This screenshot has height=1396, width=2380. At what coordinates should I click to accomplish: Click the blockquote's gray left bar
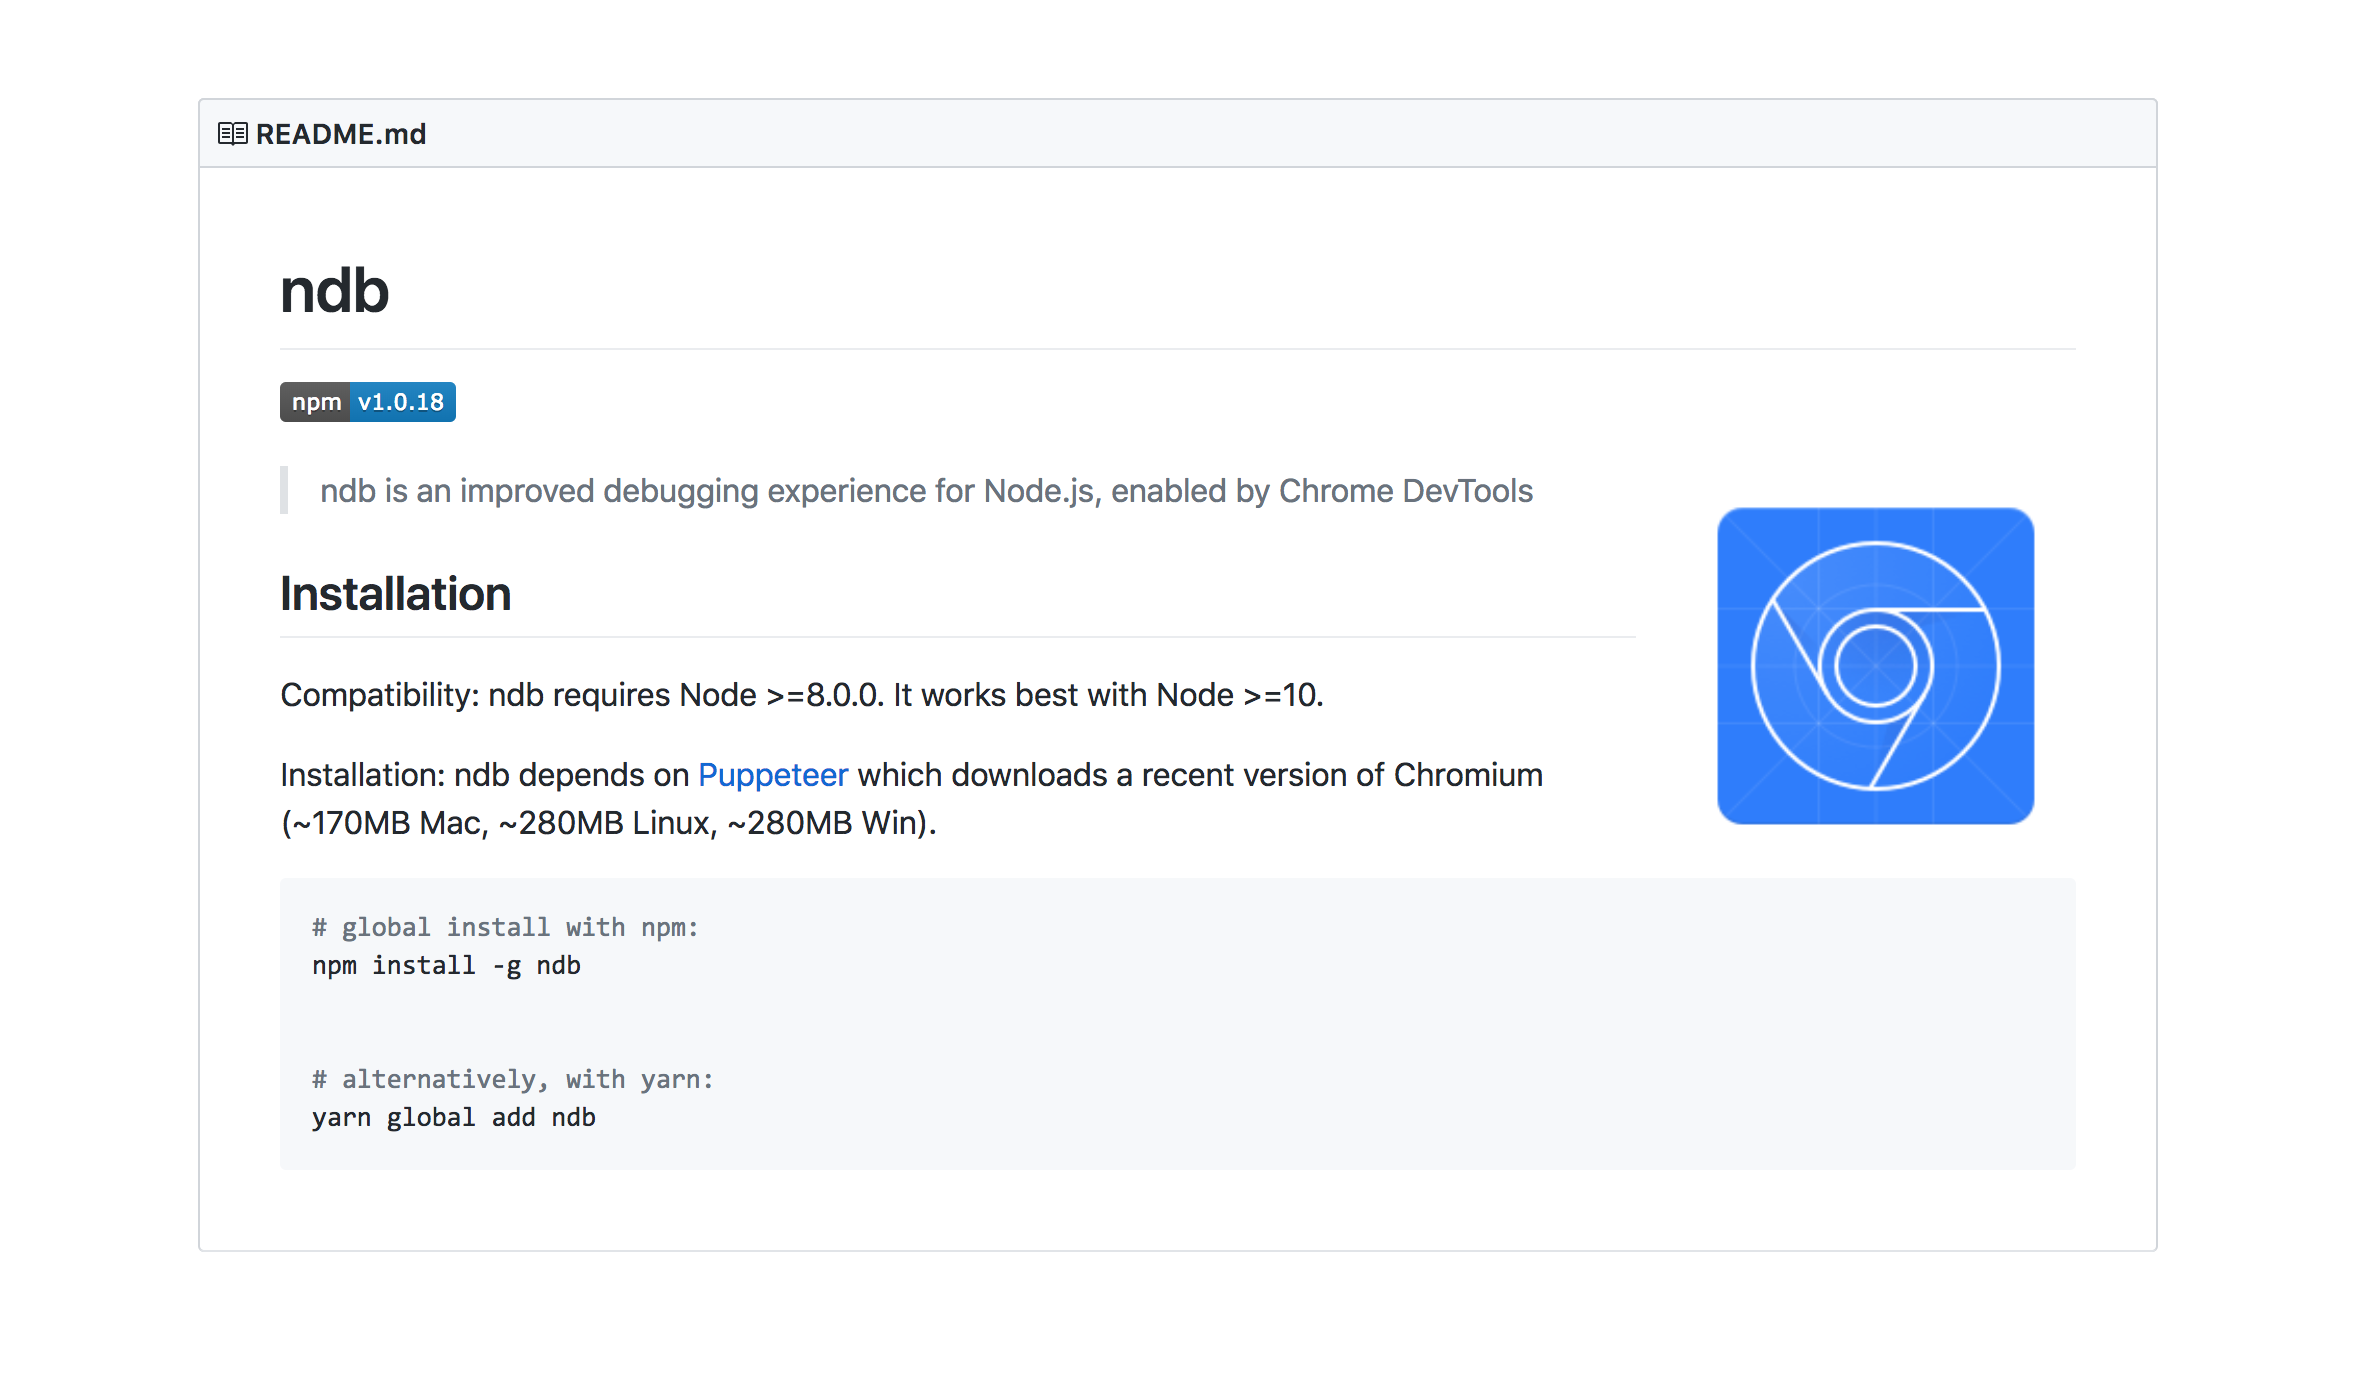(284, 490)
